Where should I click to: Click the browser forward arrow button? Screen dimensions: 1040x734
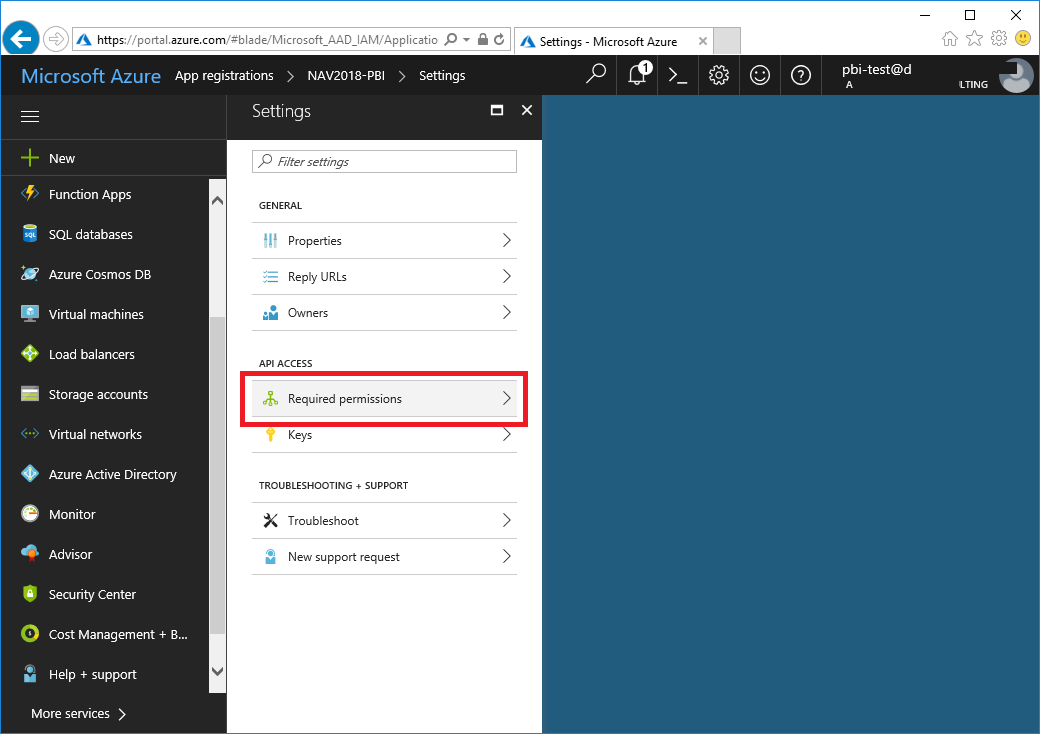coord(56,39)
